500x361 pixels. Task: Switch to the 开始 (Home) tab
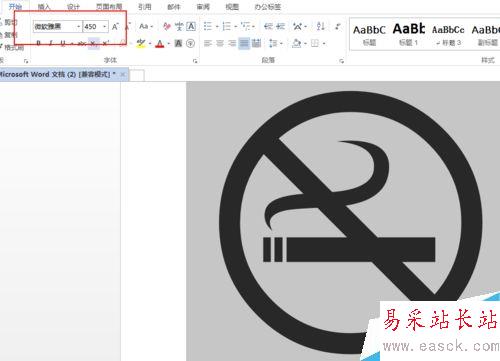point(15,6)
